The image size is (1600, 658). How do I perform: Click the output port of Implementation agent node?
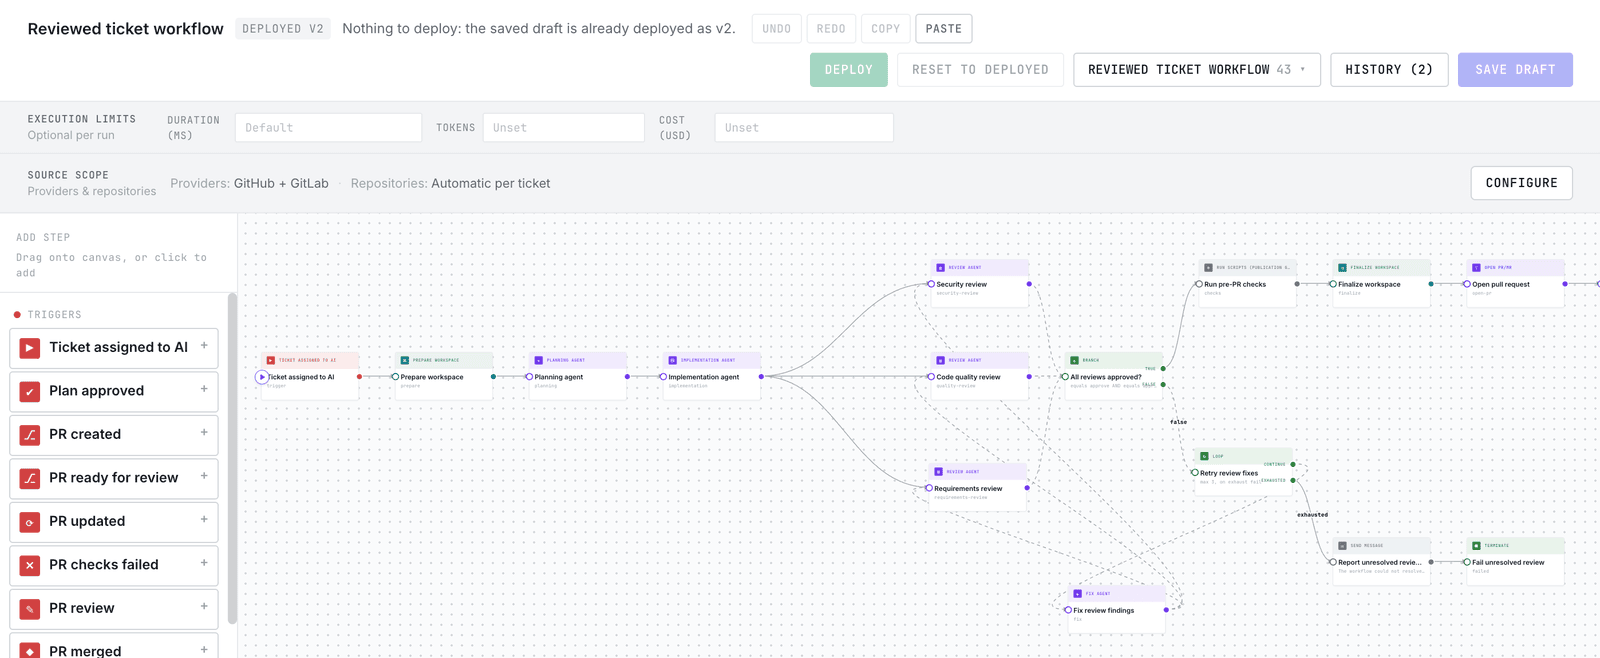(761, 377)
